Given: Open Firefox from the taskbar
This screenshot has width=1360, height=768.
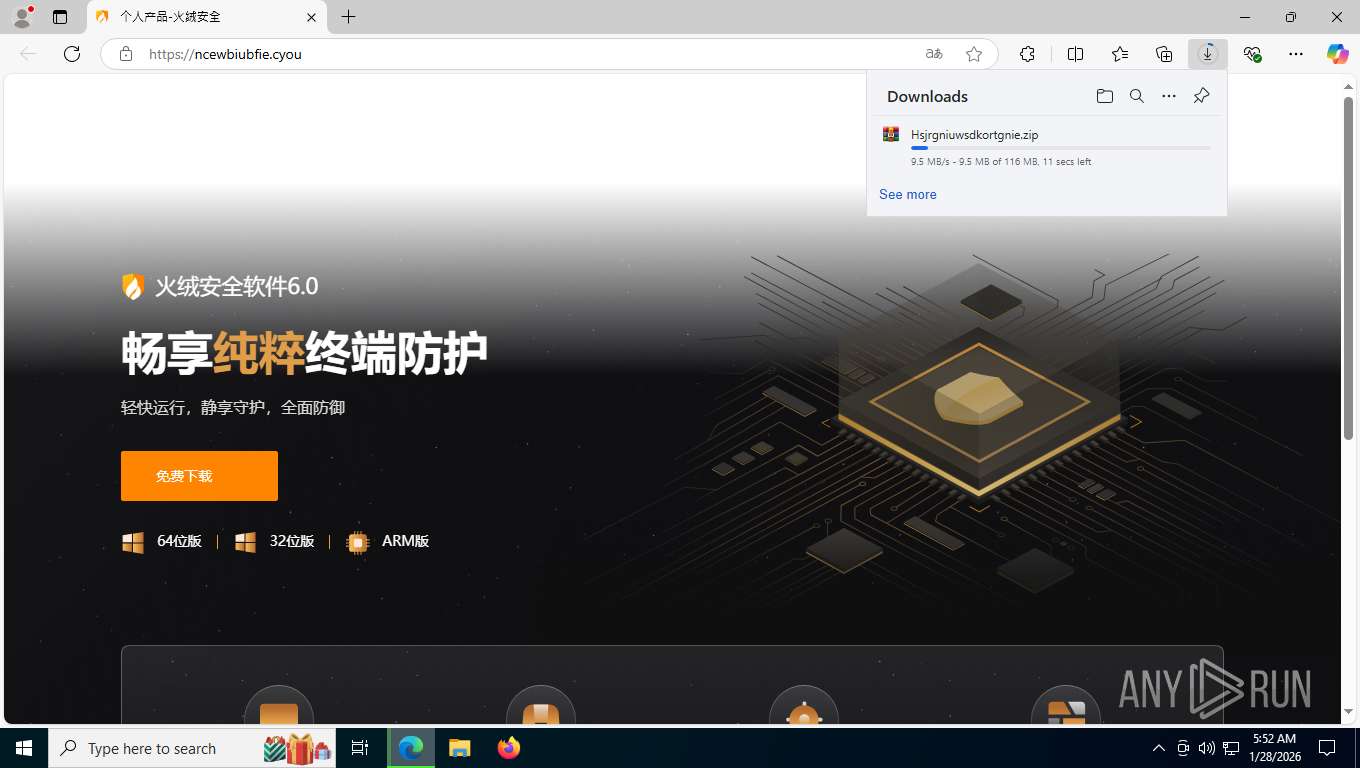Looking at the screenshot, I should click(x=508, y=748).
